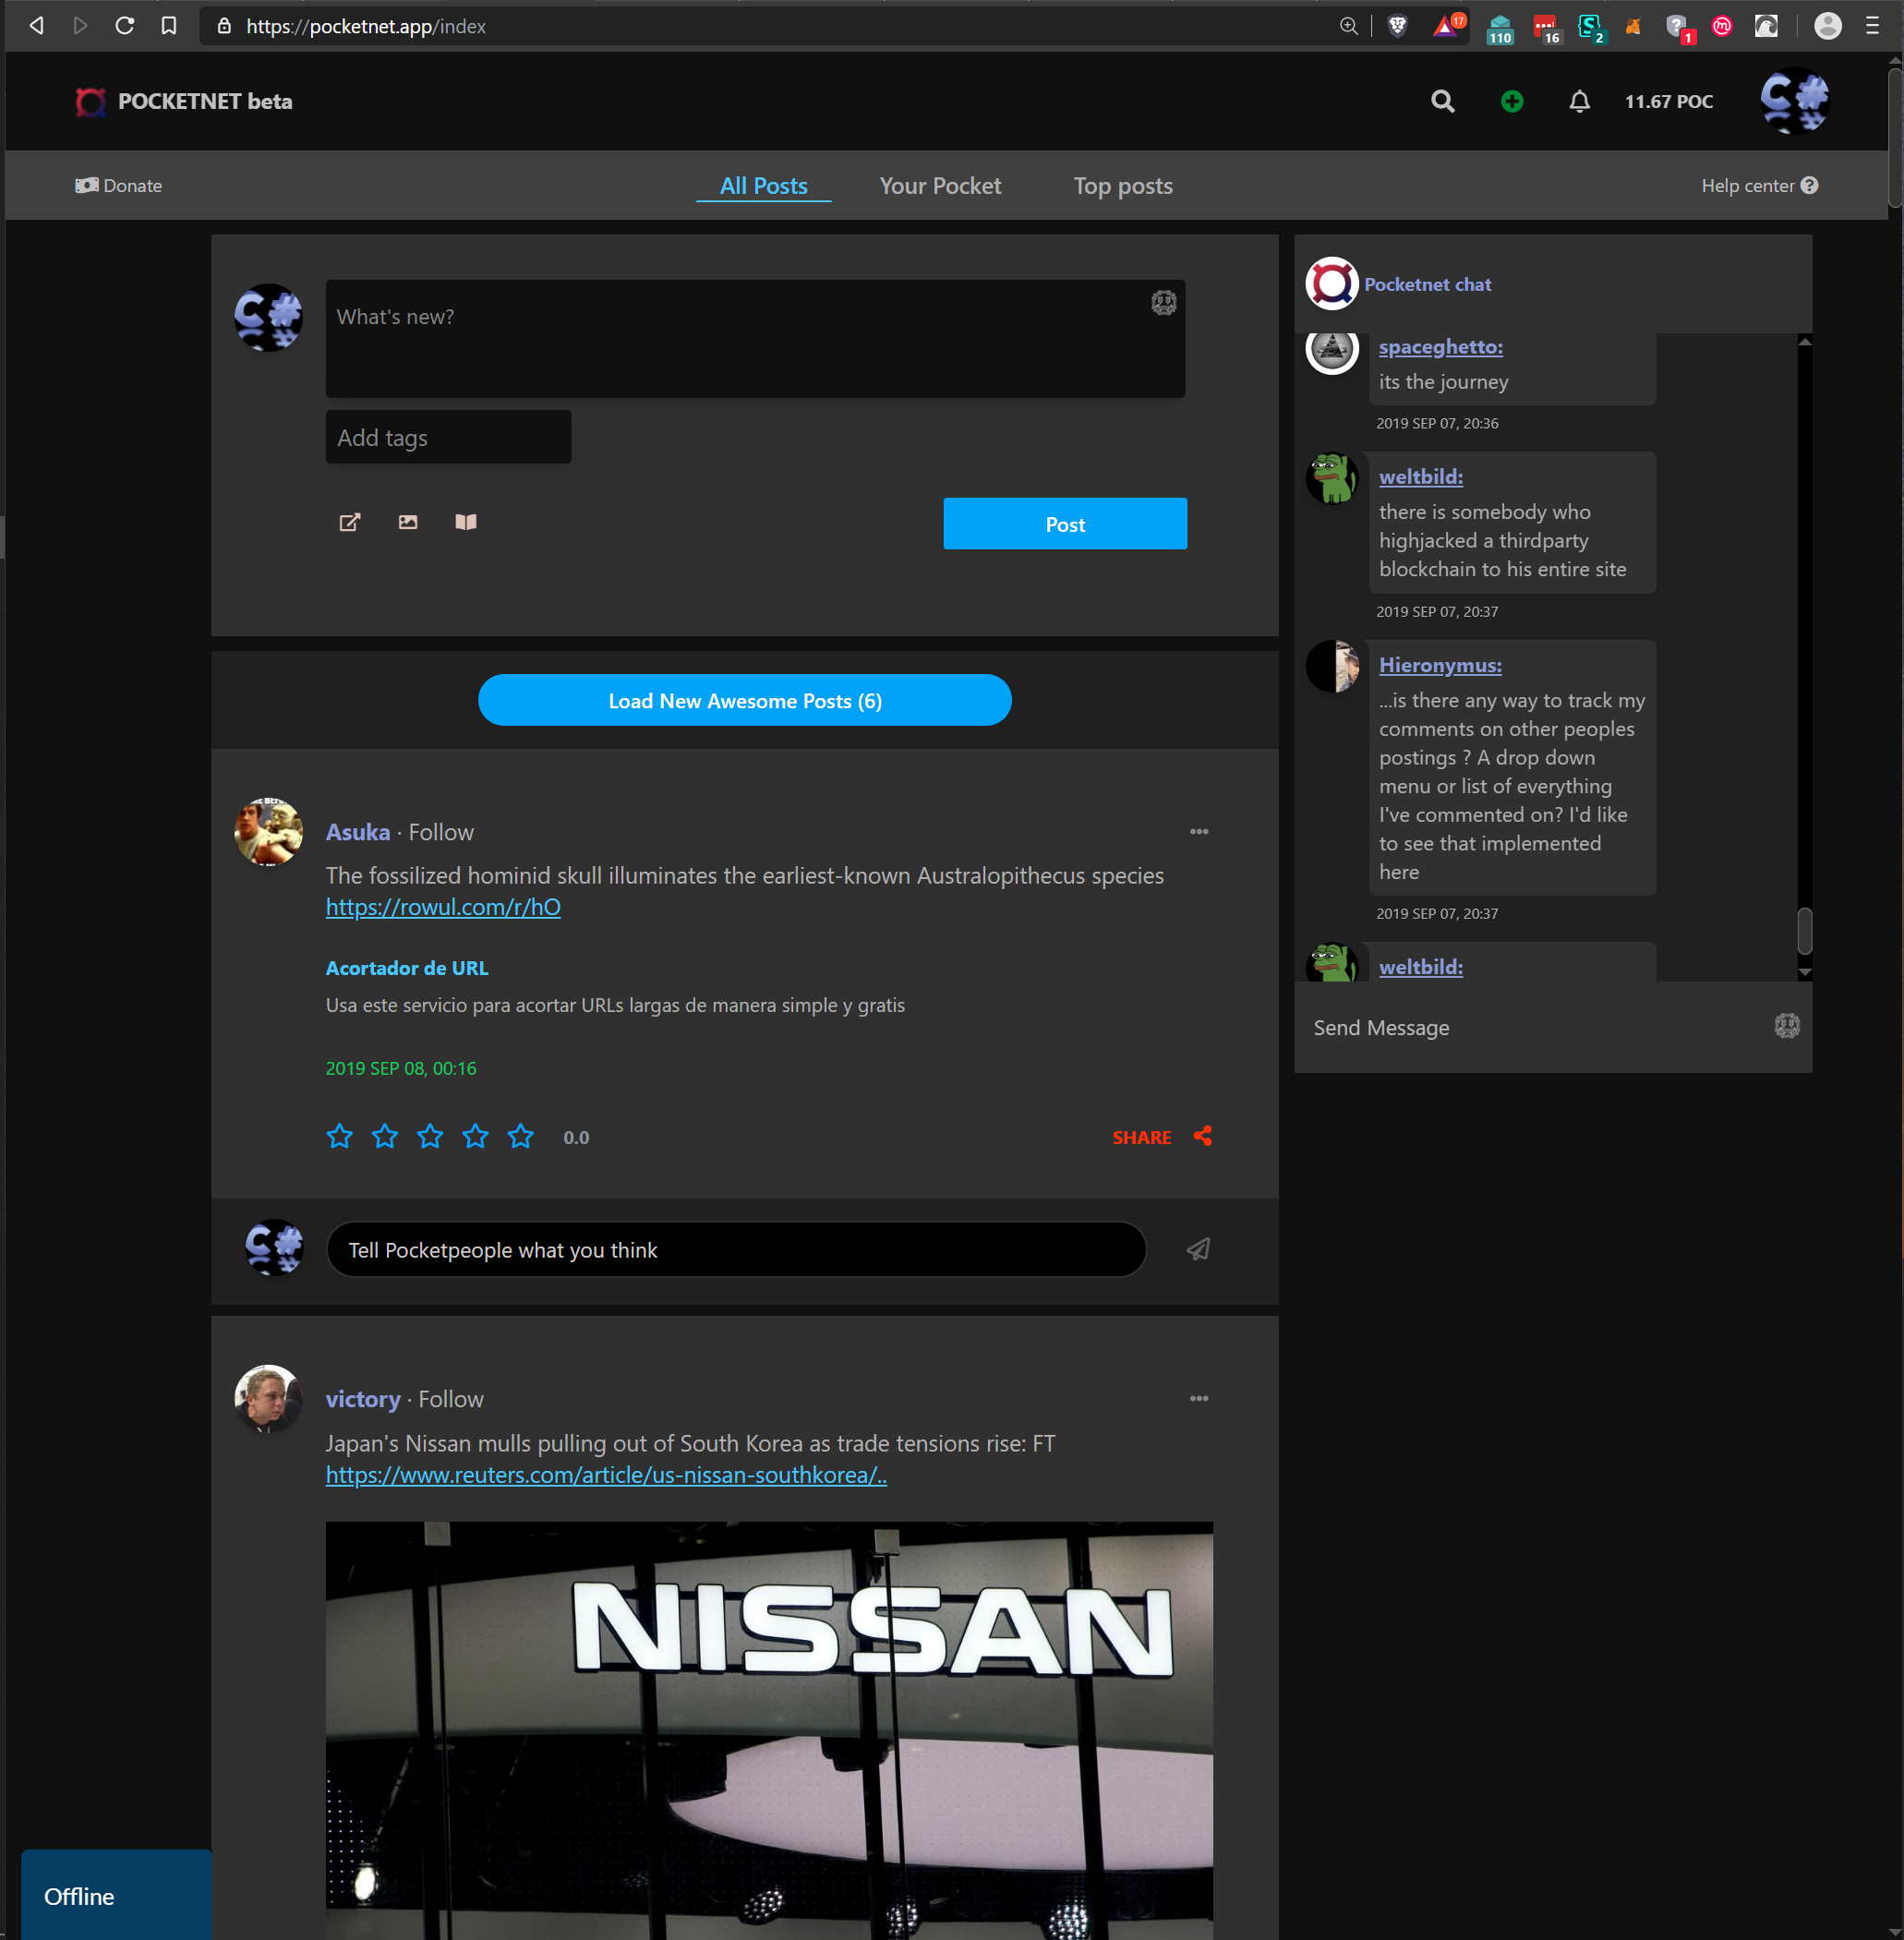Switch to Your Pocket tab
Image resolution: width=1904 pixels, height=1940 pixels.
pyautogui.click(x=939, y=186)
